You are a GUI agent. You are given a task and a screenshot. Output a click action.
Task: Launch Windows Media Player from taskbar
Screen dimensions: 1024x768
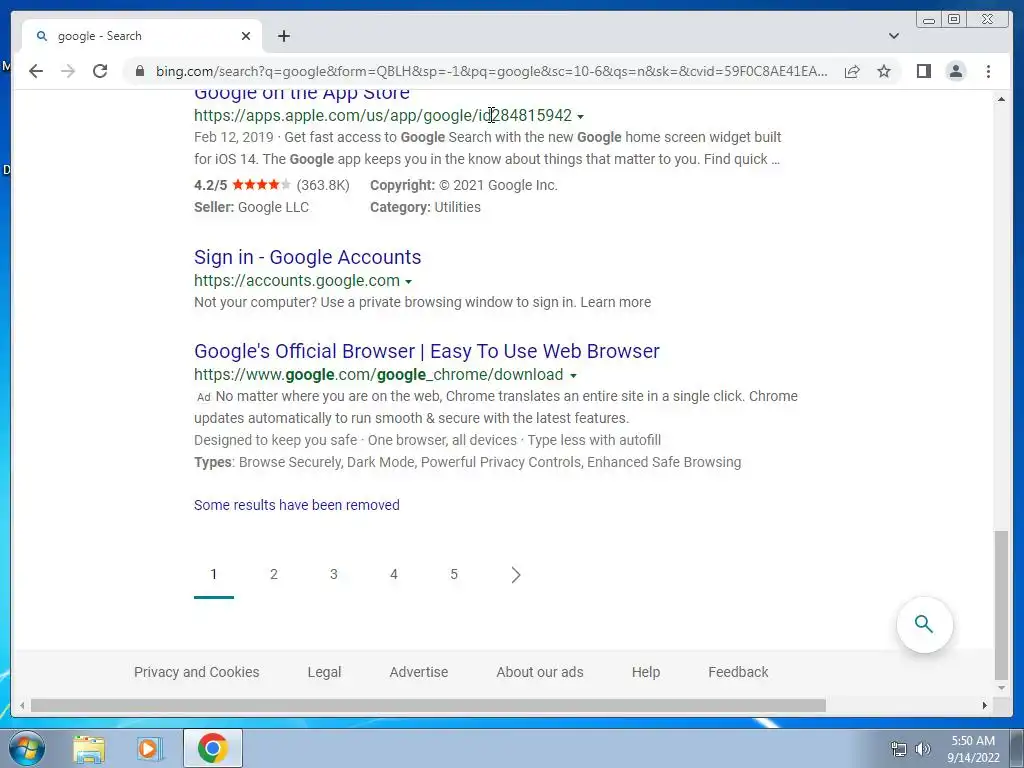pos(149,749)
